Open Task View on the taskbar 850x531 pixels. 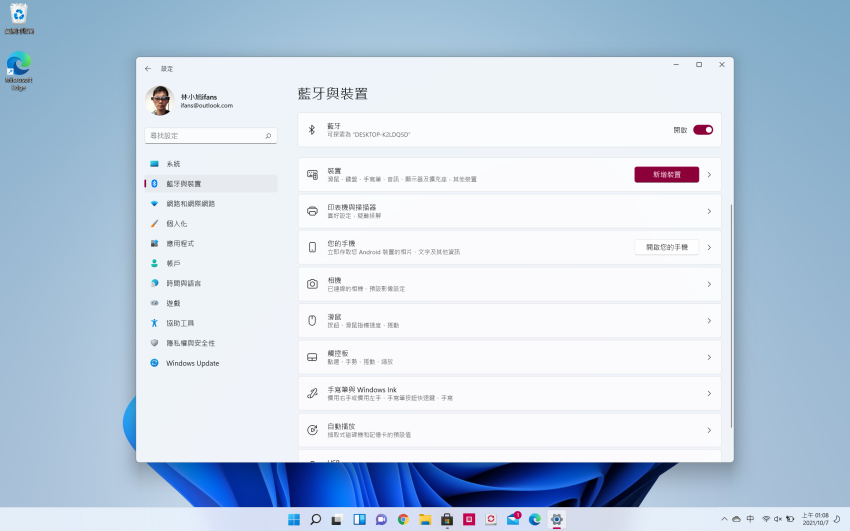click(x=337, y=520)
